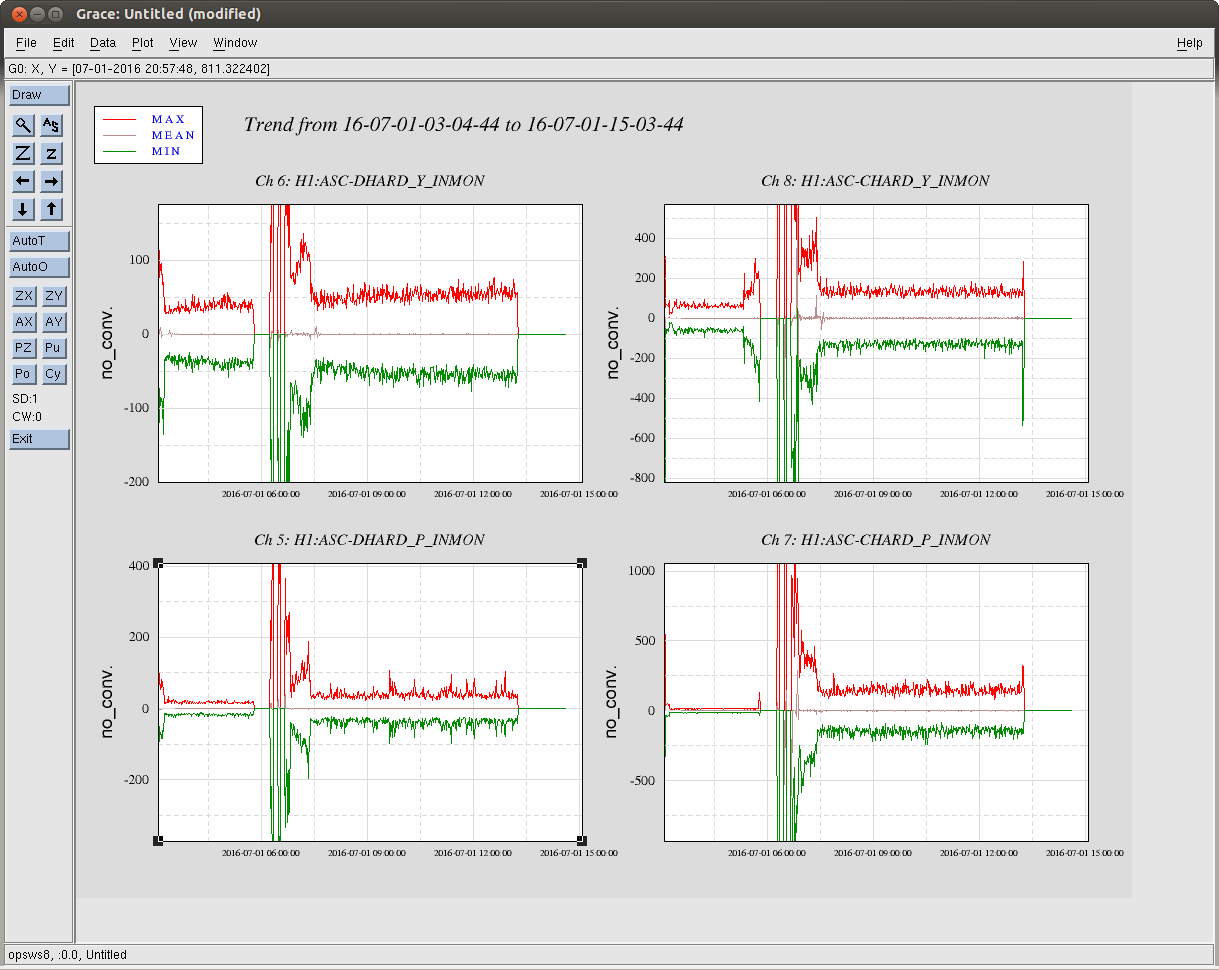
Task: Click the no_conv. axis label of Ch 7 graph
Action: [613, 701]
